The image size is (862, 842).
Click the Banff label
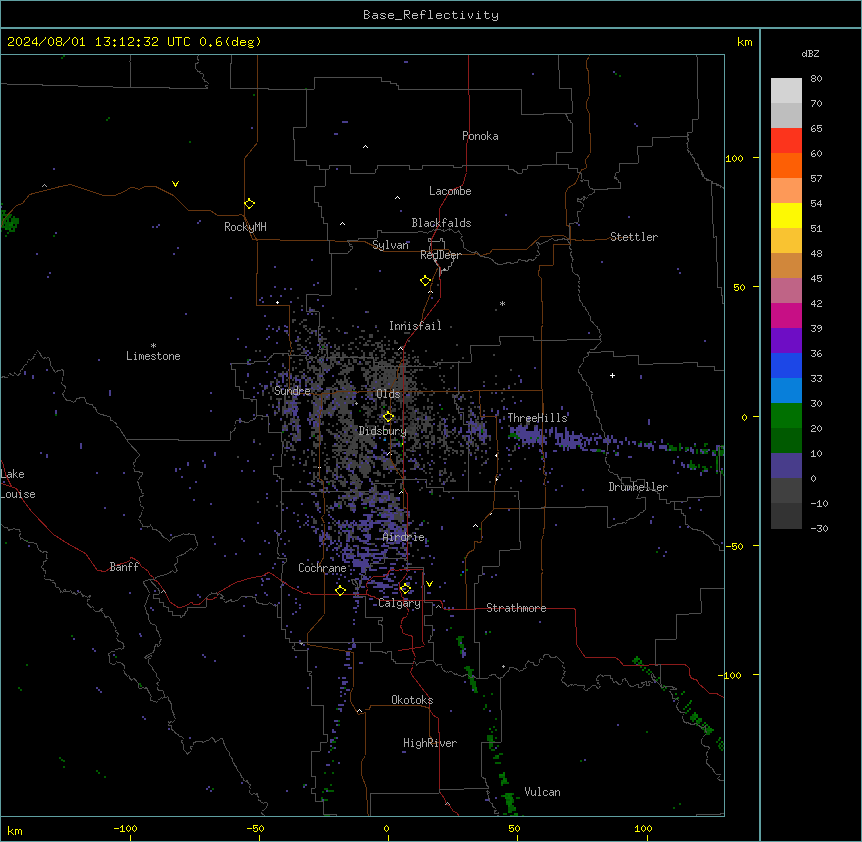coord(124,567)
